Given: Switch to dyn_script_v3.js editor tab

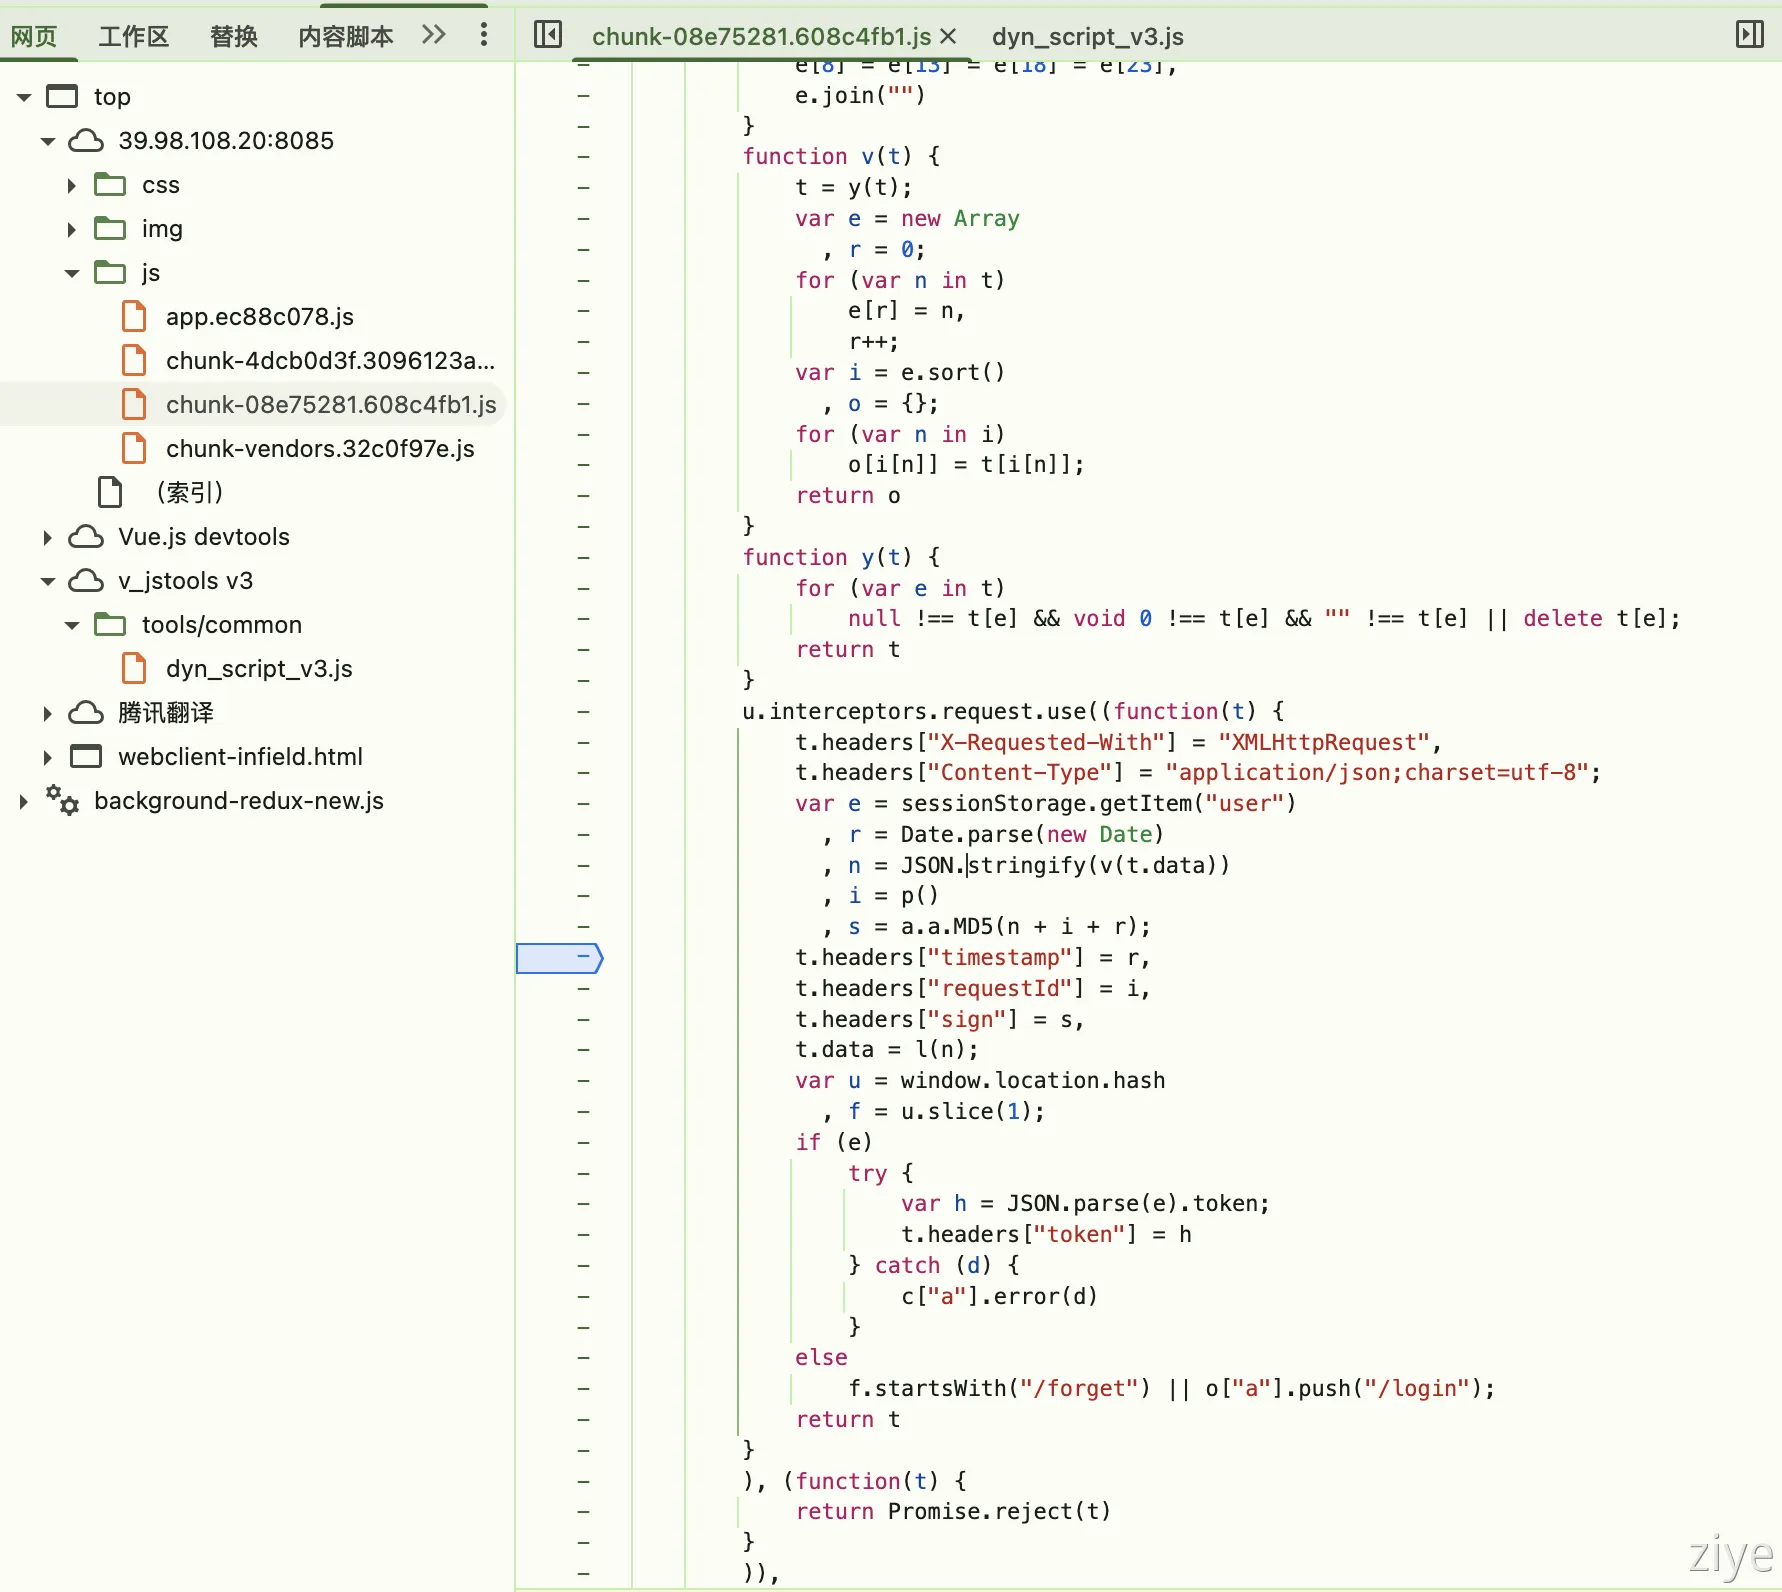Looking at the screenshot, I should (x=1087, y=37).
